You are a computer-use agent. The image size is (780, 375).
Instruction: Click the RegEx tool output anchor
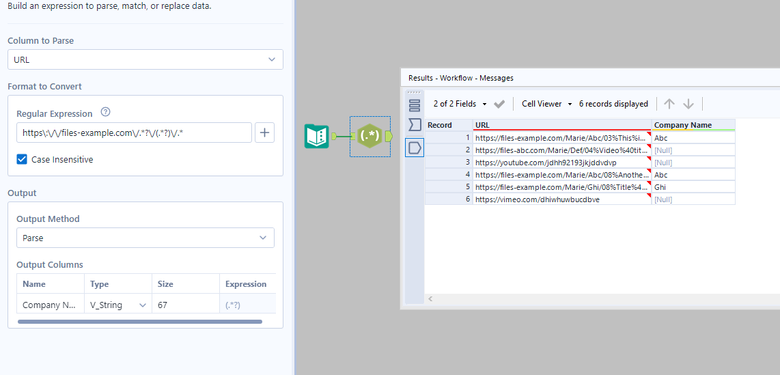[x=389, y=136]
